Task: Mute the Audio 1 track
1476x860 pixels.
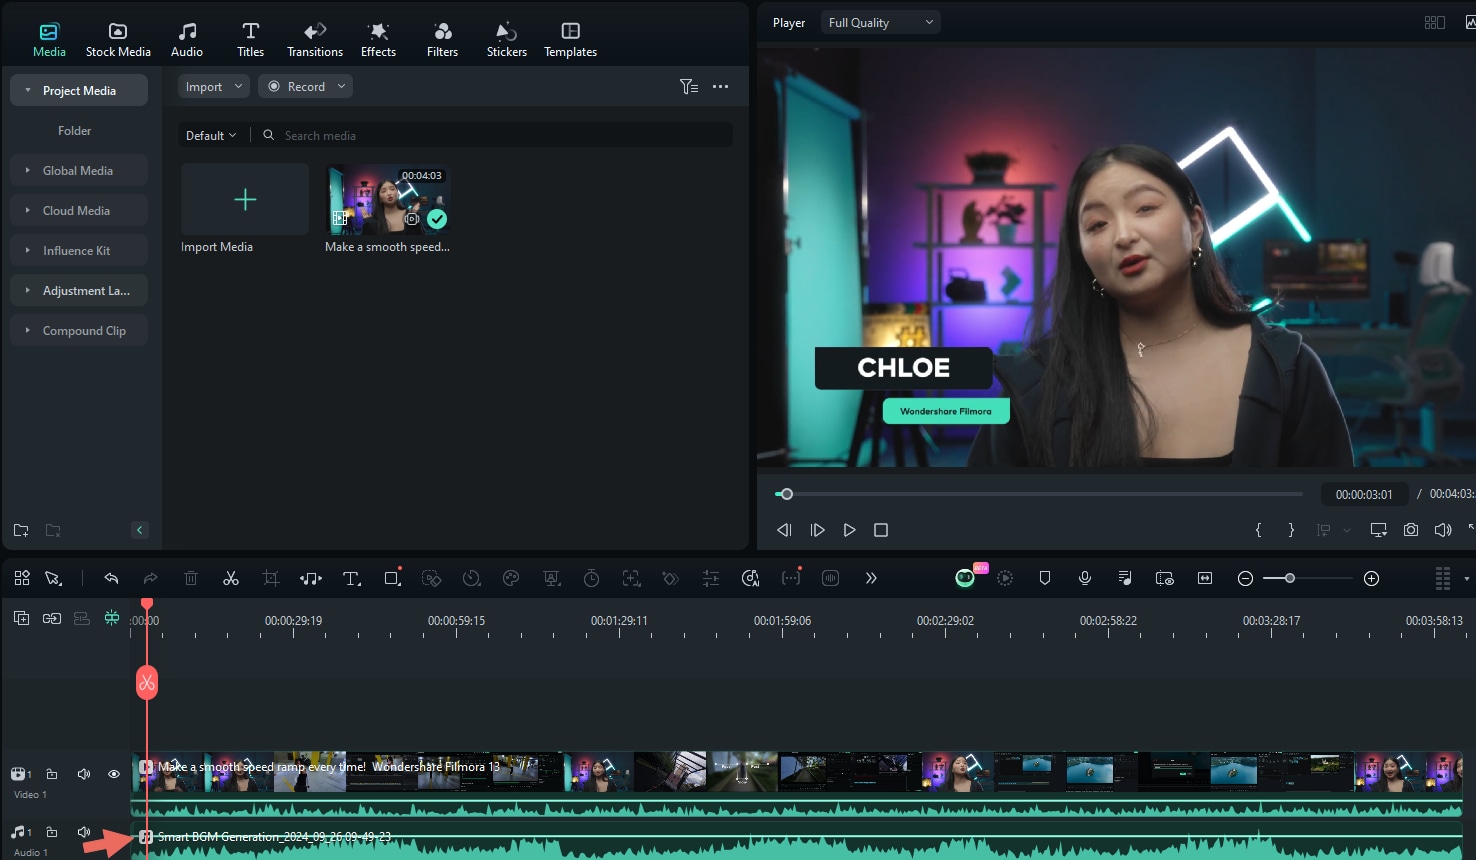Action: pyautogui.click(x=84, y=832)
